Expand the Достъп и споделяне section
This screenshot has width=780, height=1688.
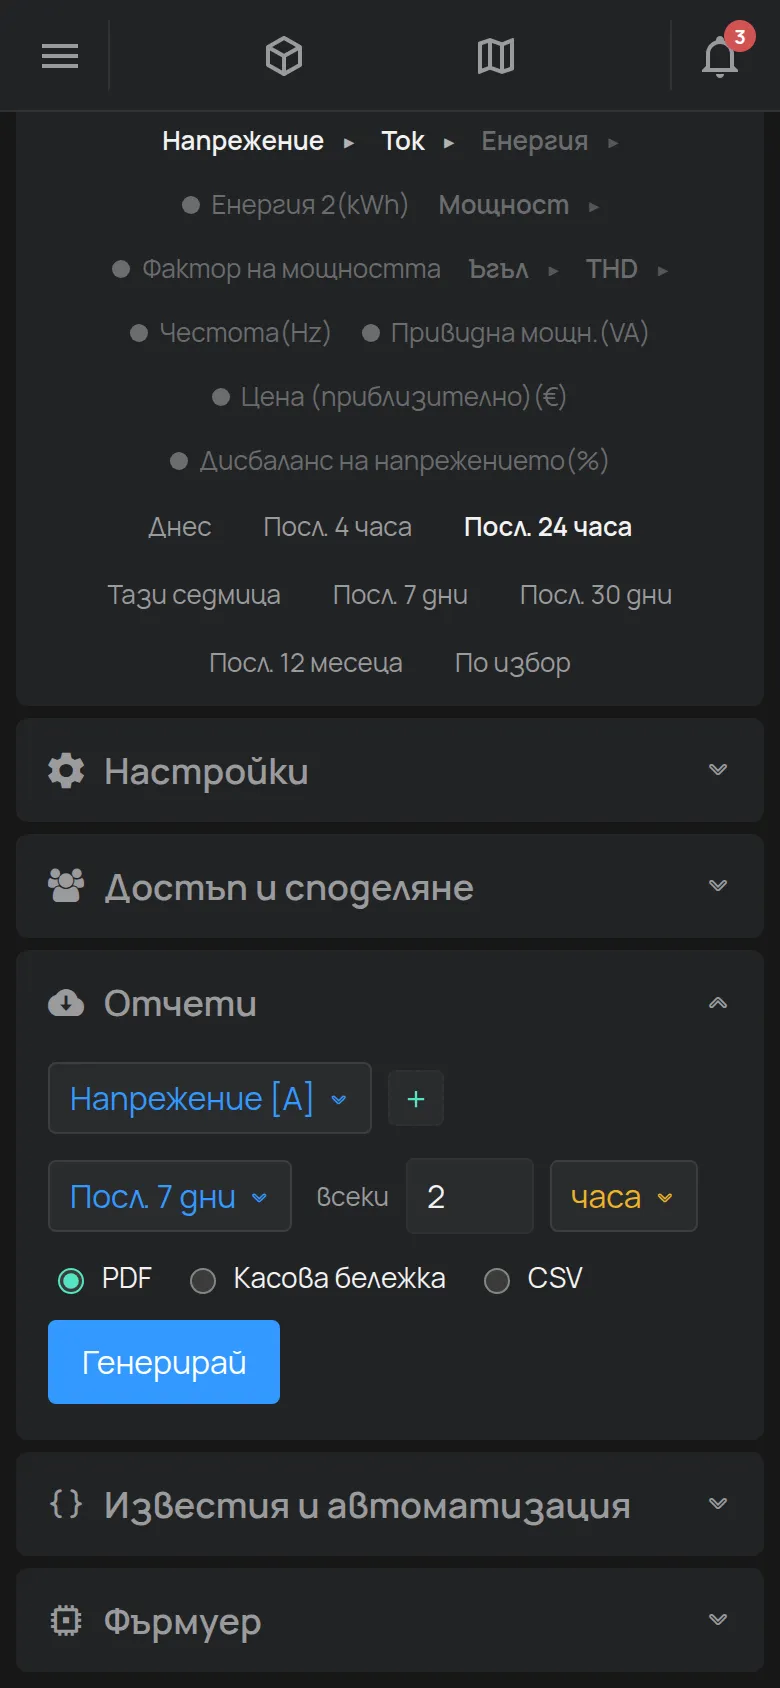[390, 886]
